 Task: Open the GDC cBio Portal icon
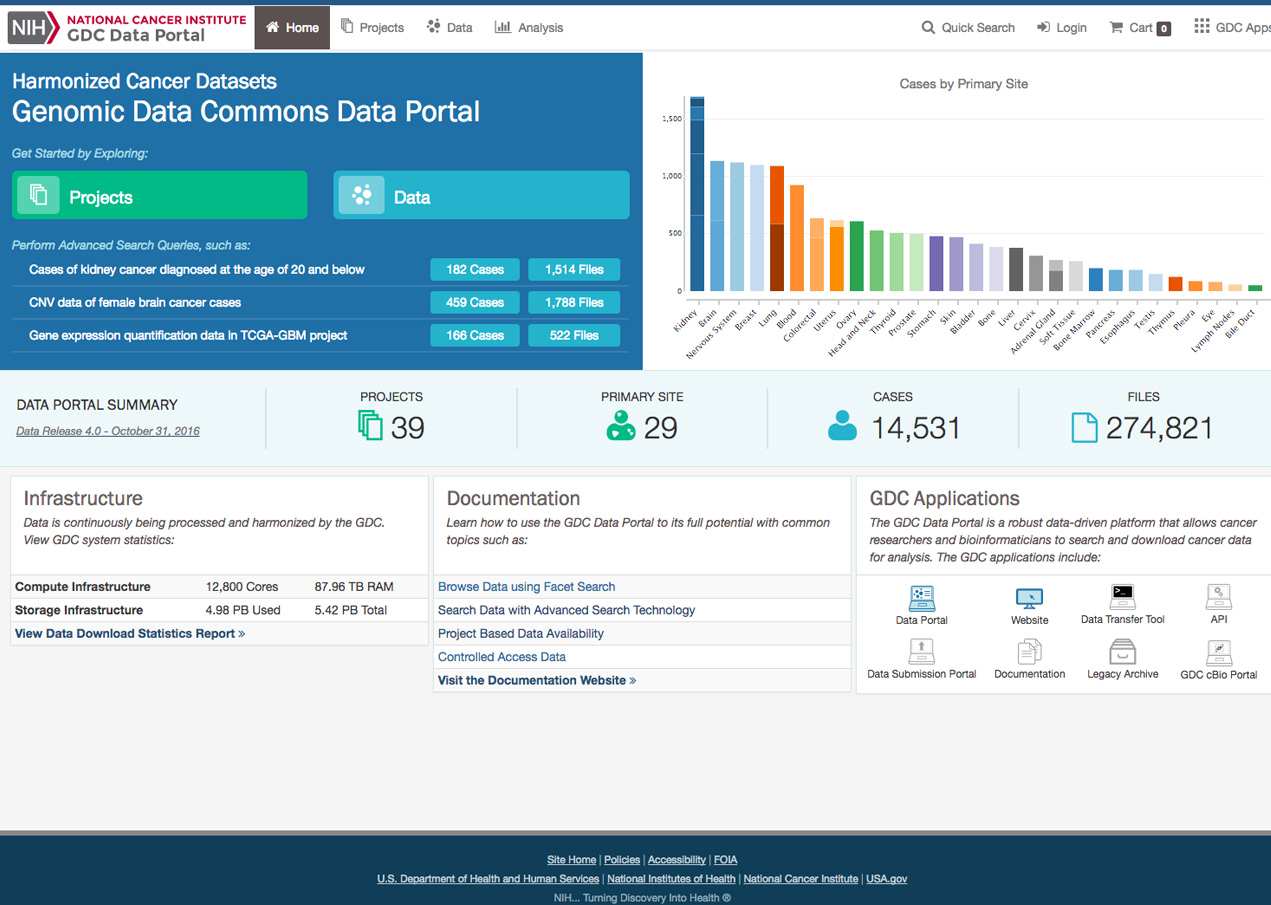pos(1218,653)
